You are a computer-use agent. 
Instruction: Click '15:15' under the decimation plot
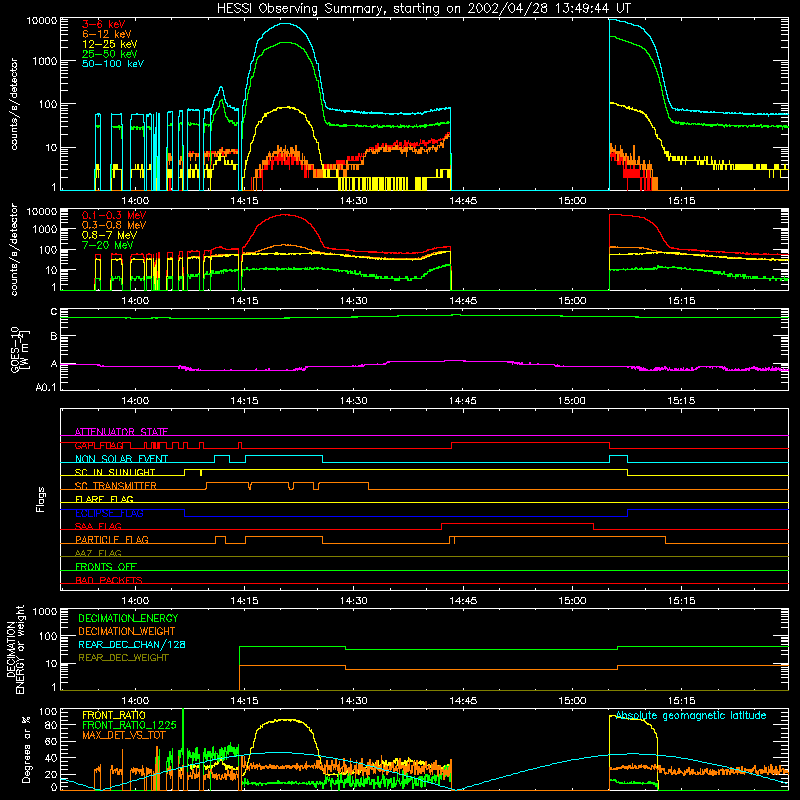tap(681, 701)
